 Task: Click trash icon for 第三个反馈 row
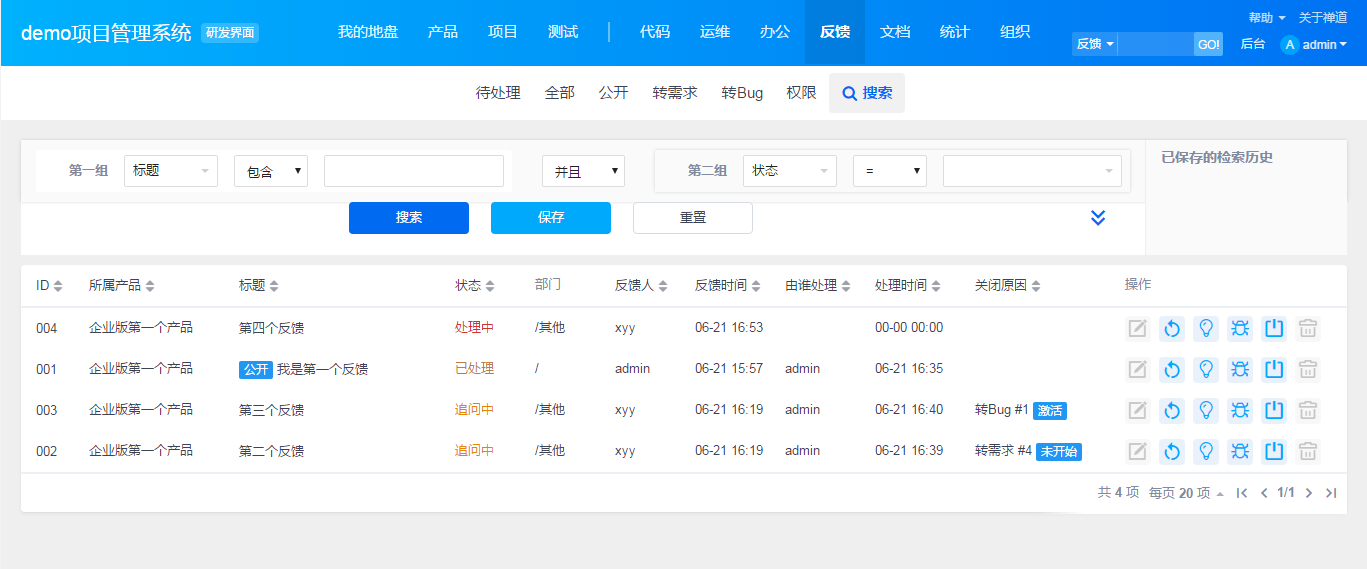(1307, 410)
